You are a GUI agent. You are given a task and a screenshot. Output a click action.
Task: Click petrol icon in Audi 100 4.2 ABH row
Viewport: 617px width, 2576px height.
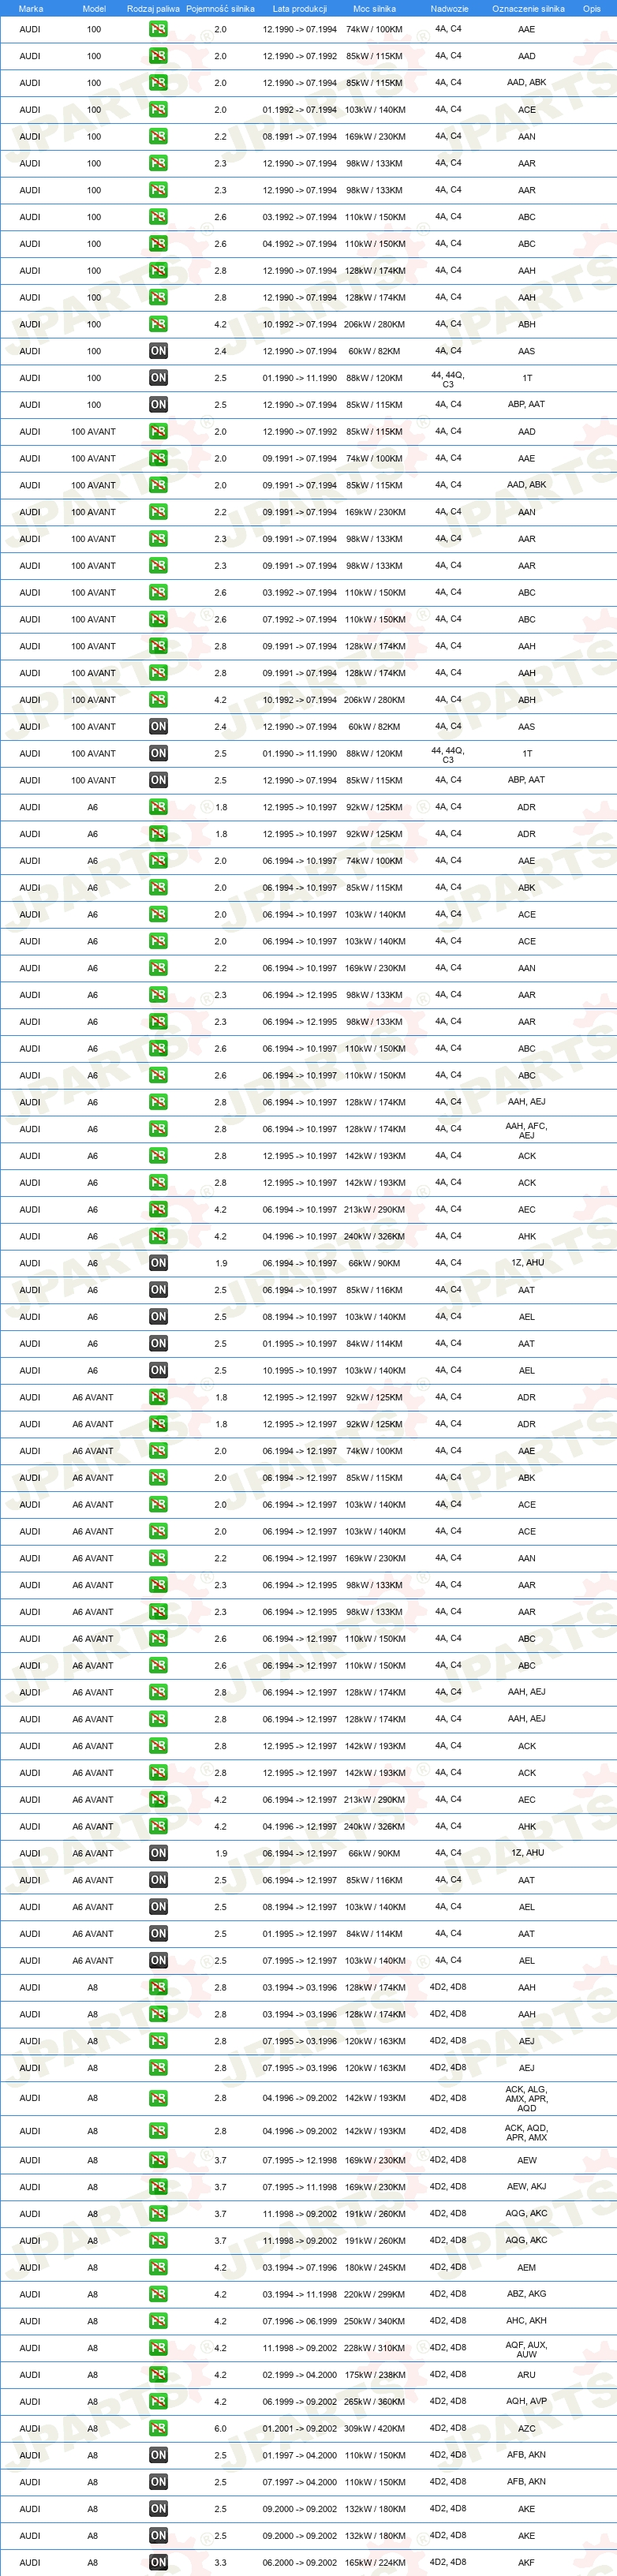pyautogui.click(x=158, y=324)
